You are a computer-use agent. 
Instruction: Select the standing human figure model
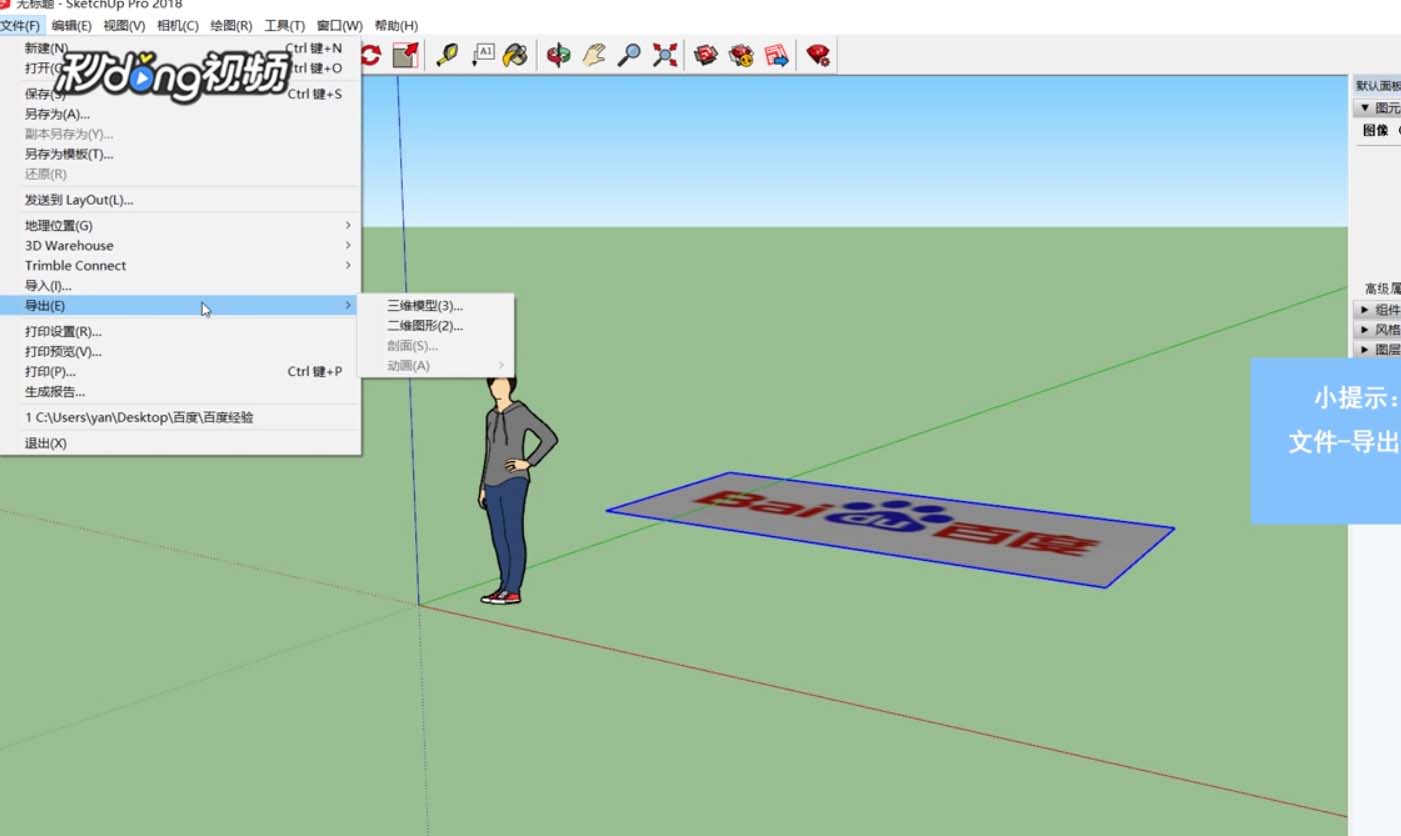514,490
